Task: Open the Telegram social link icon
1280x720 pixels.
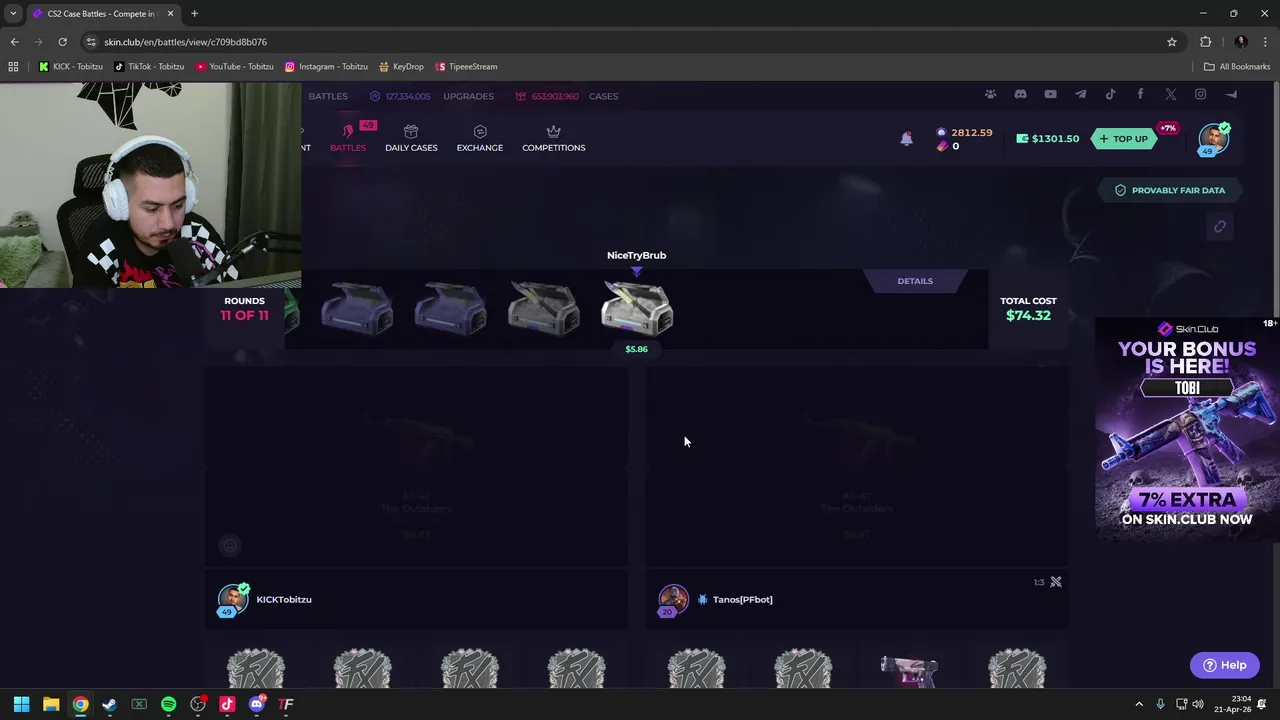Action: pos(1080,94)
